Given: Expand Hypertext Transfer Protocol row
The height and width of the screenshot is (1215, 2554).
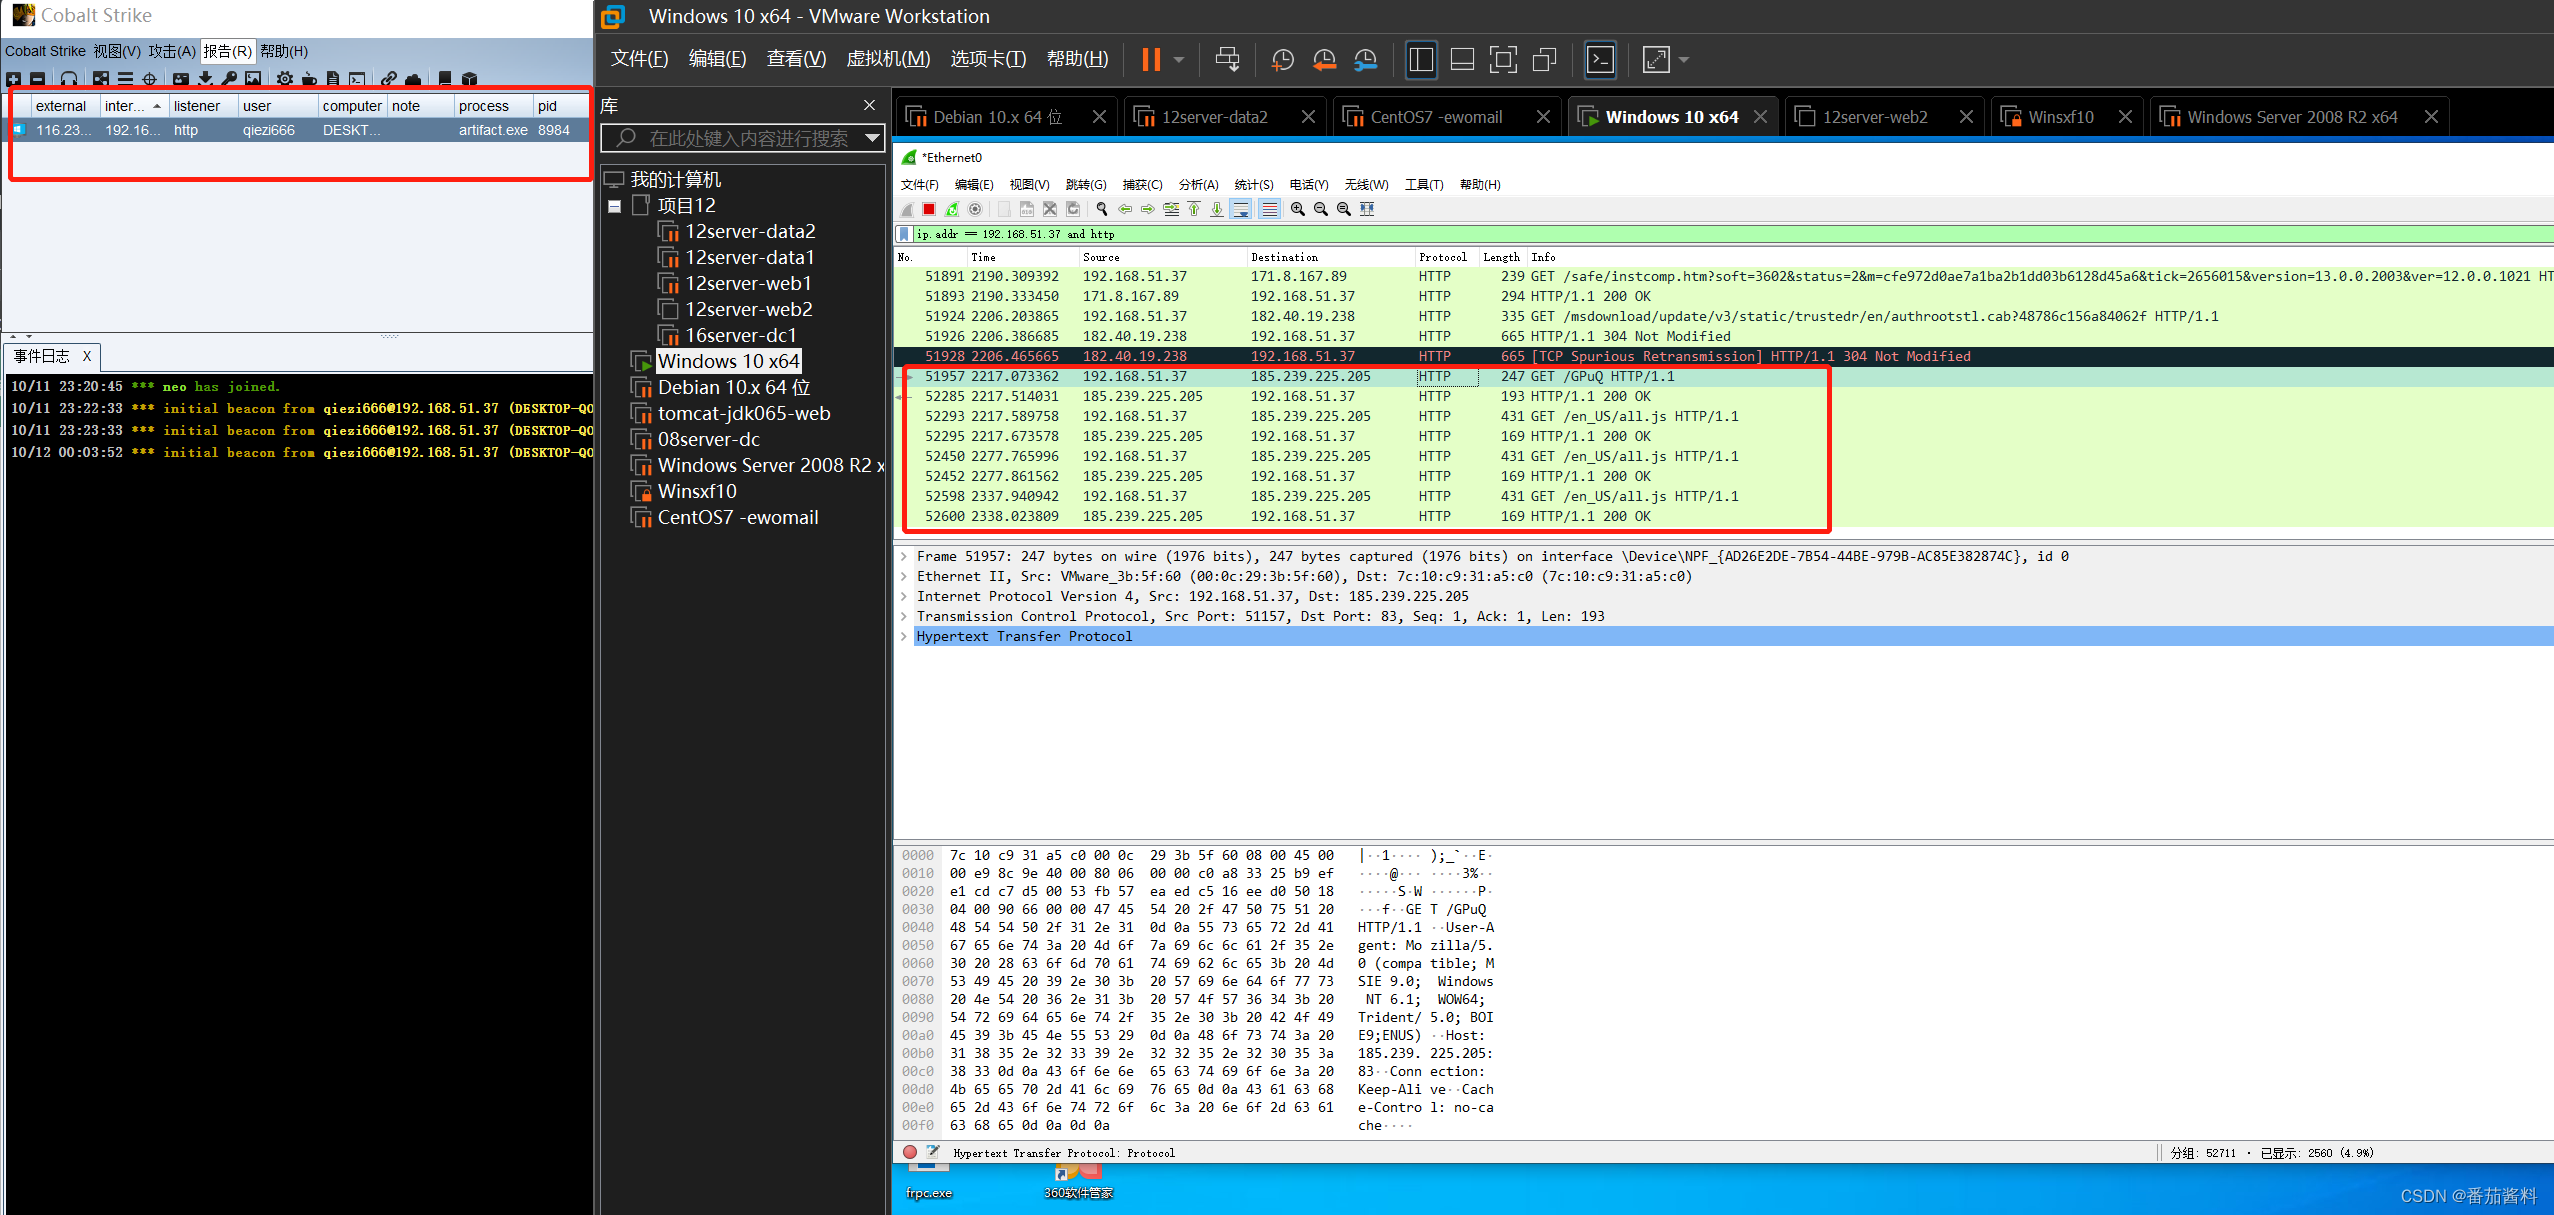Looking at the screenshot, I should tap(903, 636).
